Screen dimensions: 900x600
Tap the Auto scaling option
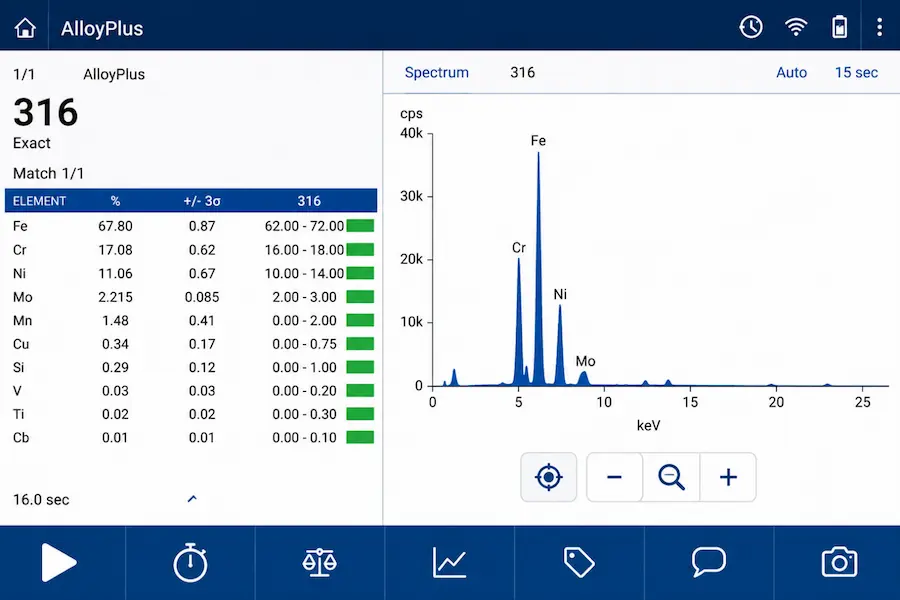[x=792, y=72]
